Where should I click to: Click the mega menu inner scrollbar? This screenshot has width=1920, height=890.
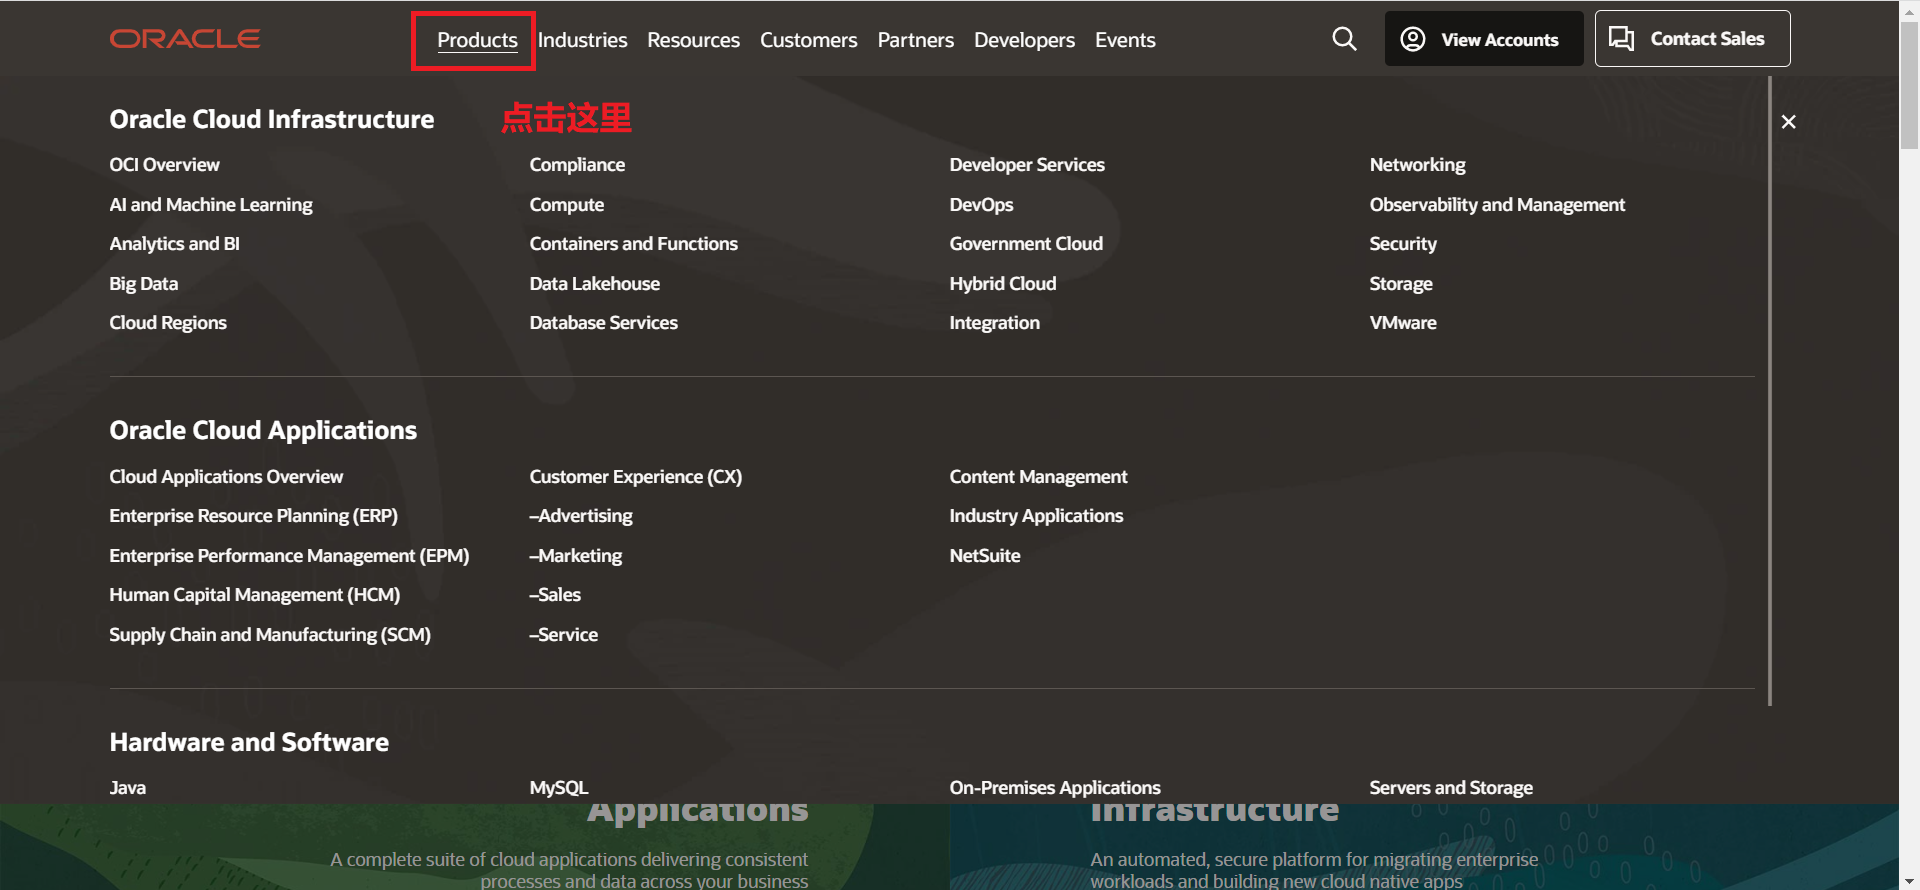1770,391
